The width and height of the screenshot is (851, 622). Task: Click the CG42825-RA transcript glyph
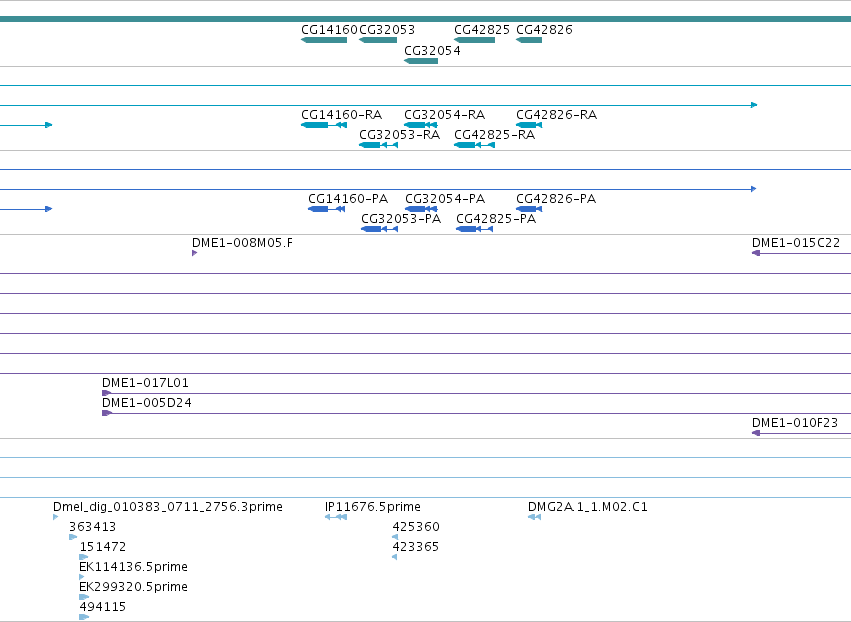click(x=474, y=145)
